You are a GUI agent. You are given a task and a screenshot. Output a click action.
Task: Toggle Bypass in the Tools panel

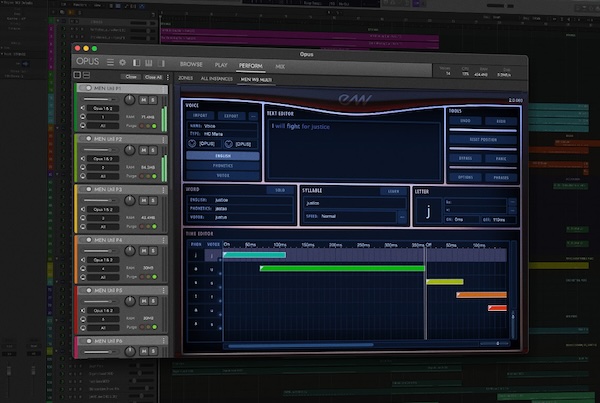[x=465, y=158]
